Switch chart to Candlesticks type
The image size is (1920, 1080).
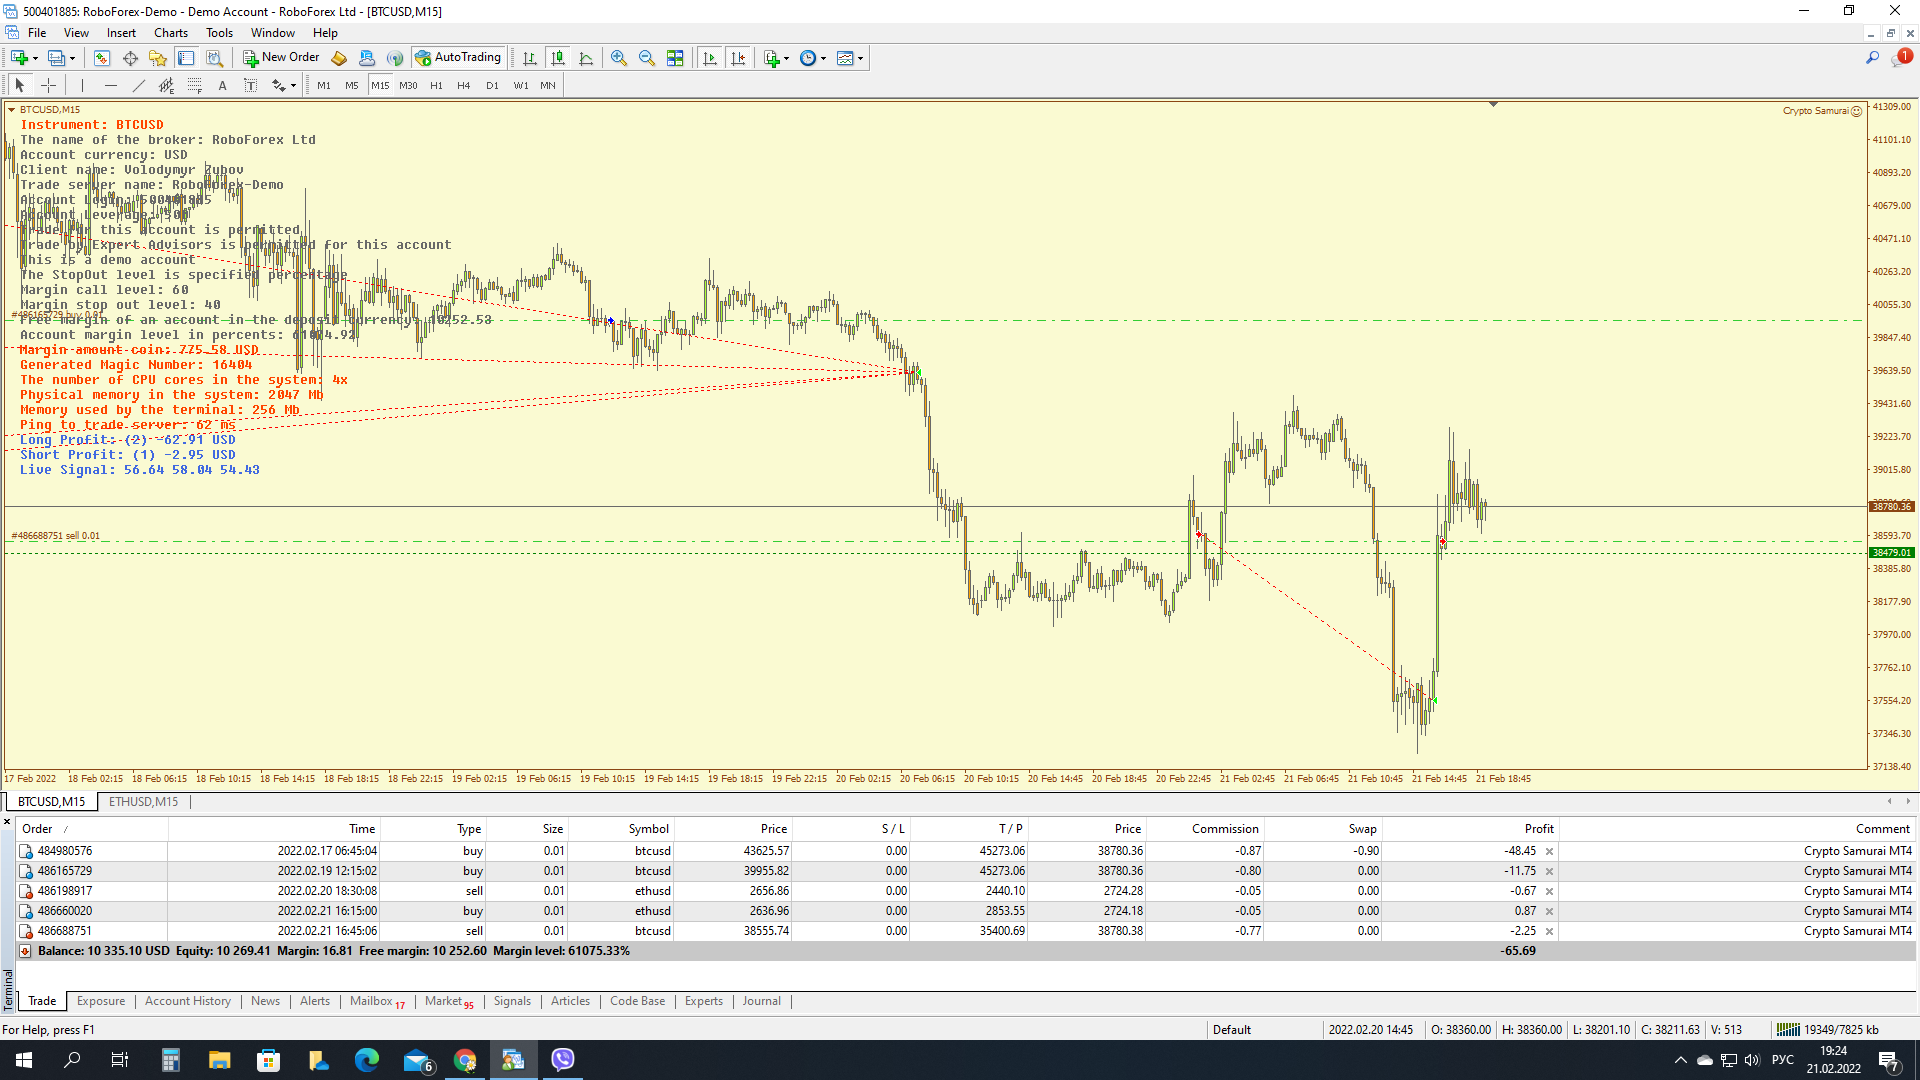pos(558,58)
